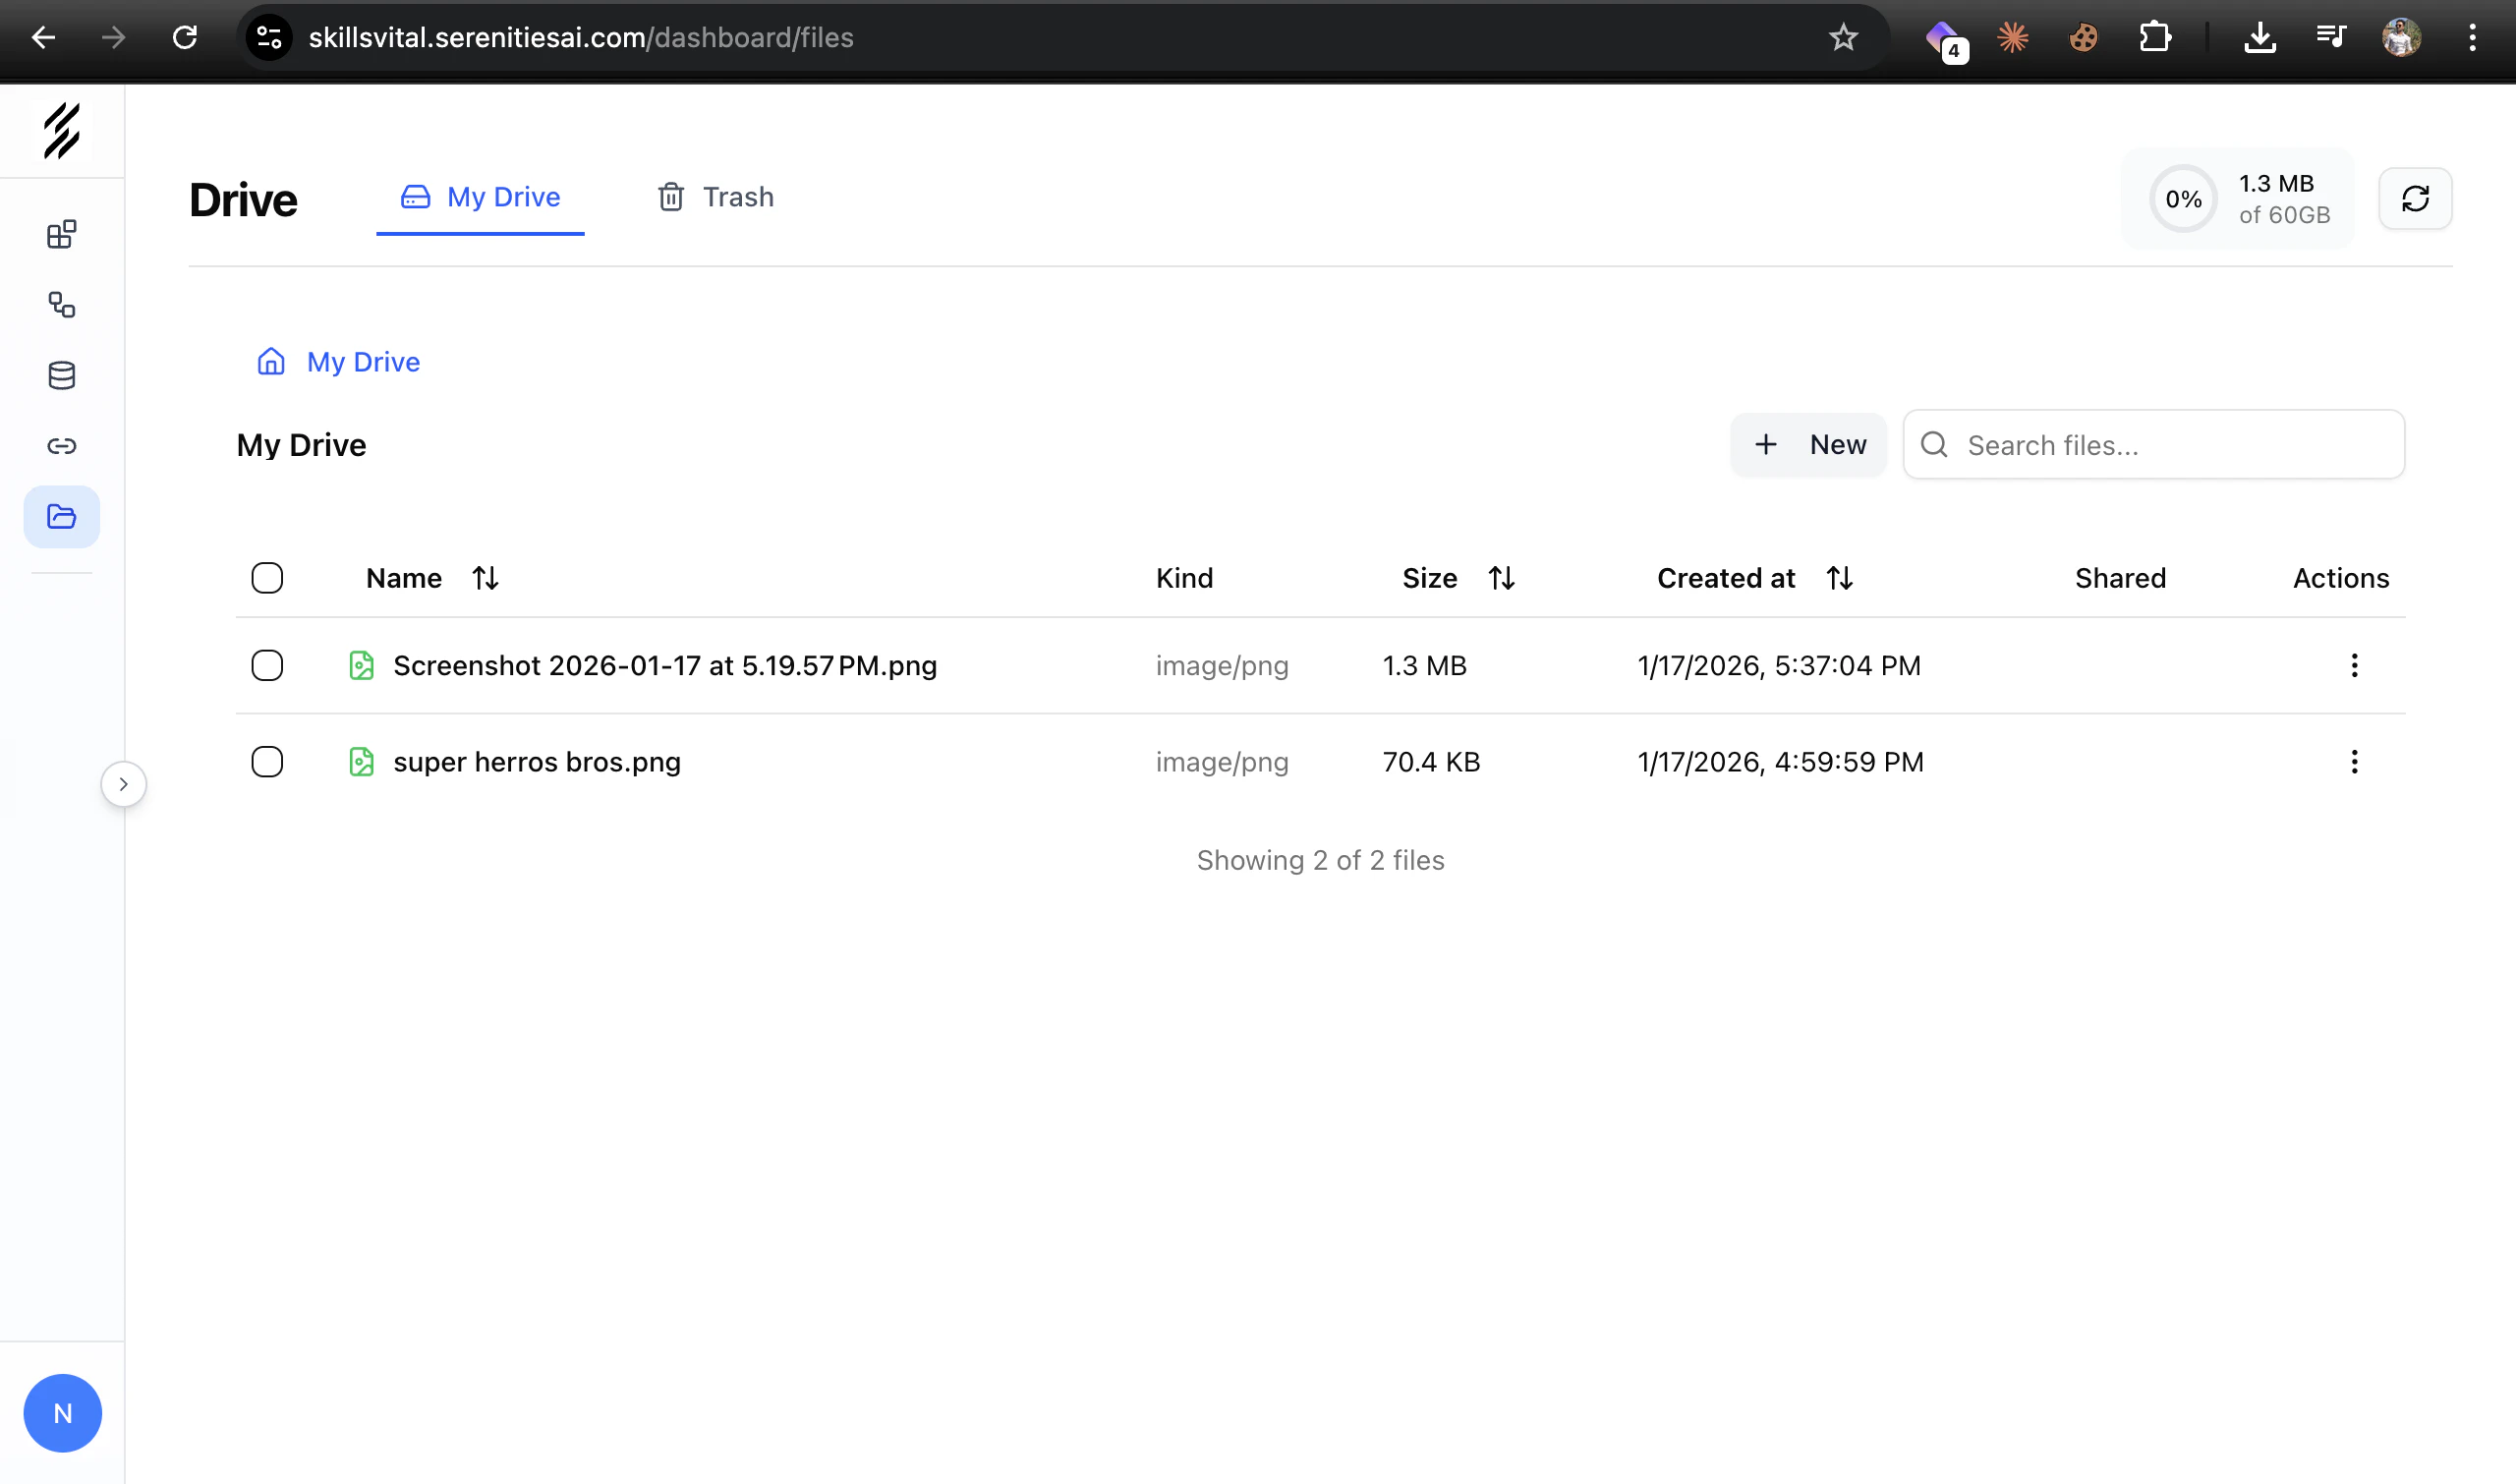Image resolution: width=2516 pixels, height=1484 pixels.
Task: Click the striped app logo
Action: pos(62,131)
